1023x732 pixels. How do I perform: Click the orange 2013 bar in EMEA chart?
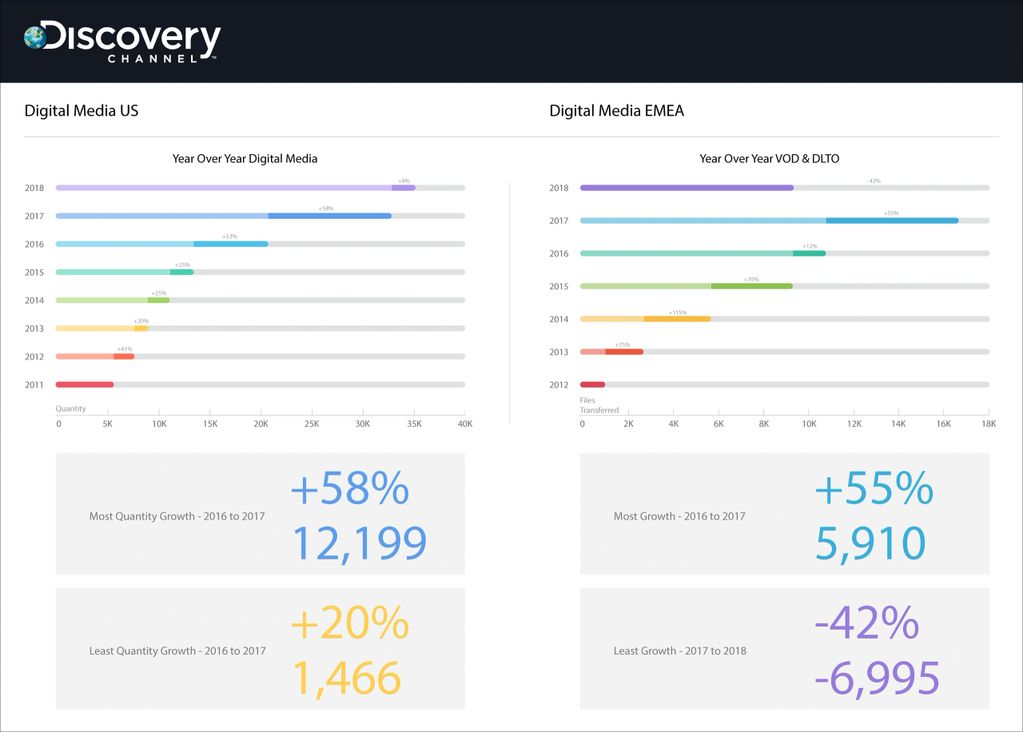pyautogui.click(x=612, y=352)
